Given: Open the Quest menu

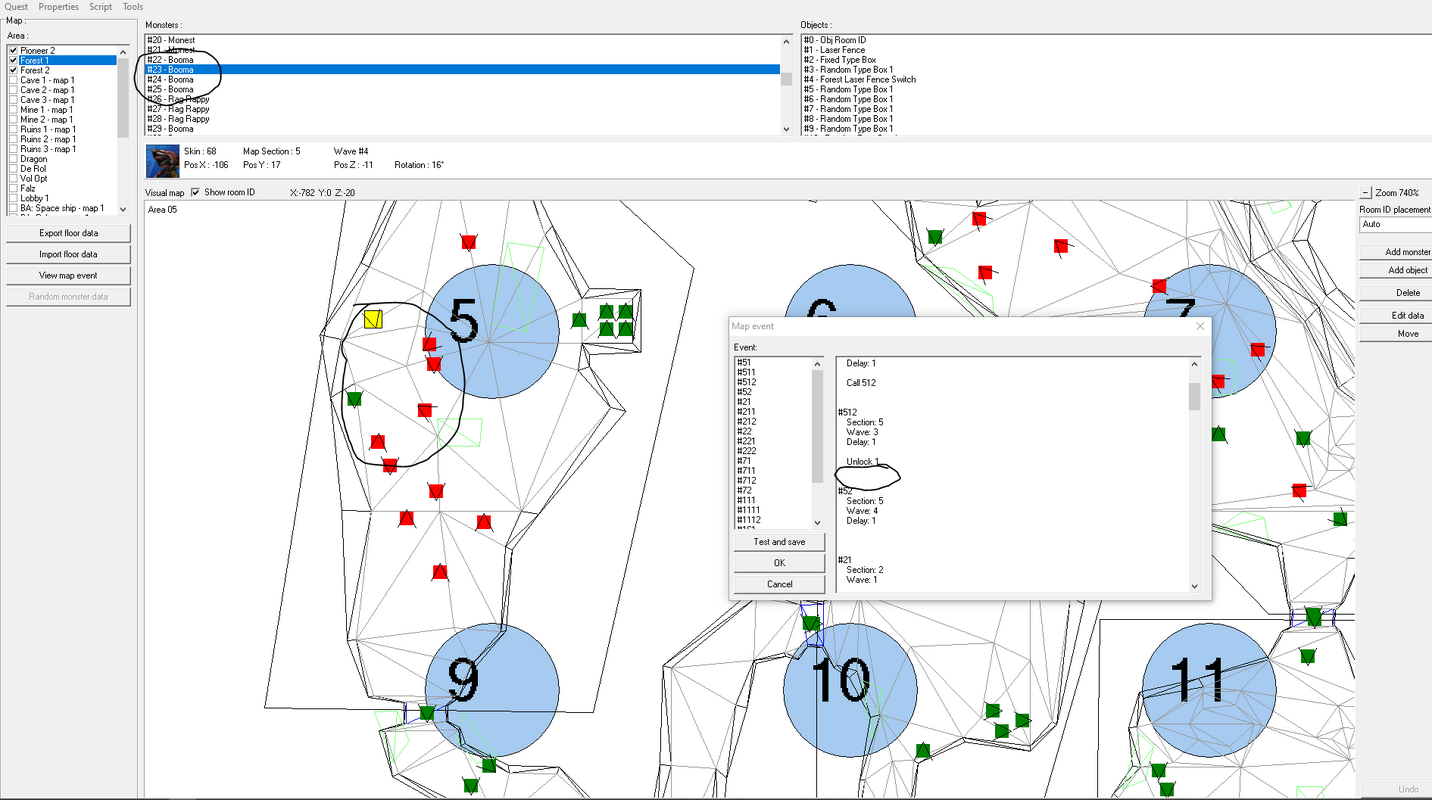Looking at the screenshot, I should point(16,7).
